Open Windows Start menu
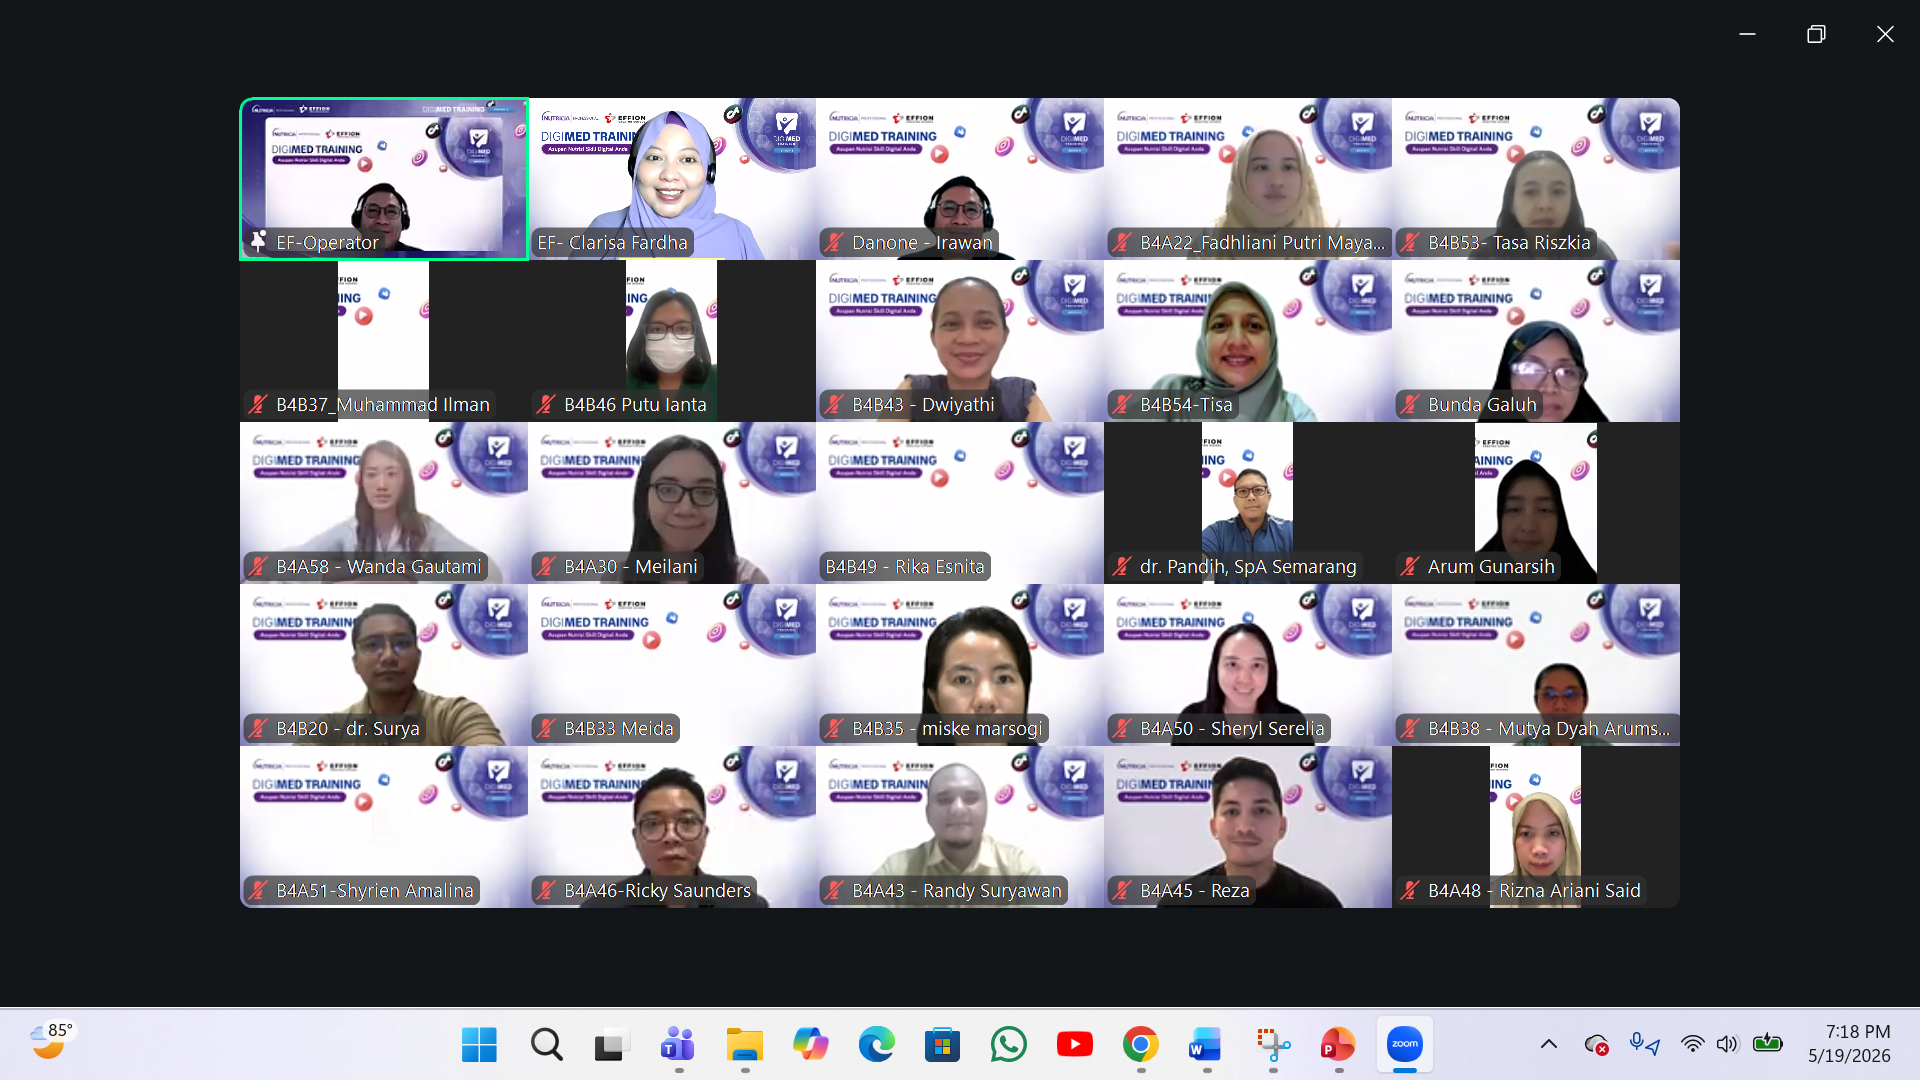The height and width of the screenshot is (1080, 1920). (479, 1045)
